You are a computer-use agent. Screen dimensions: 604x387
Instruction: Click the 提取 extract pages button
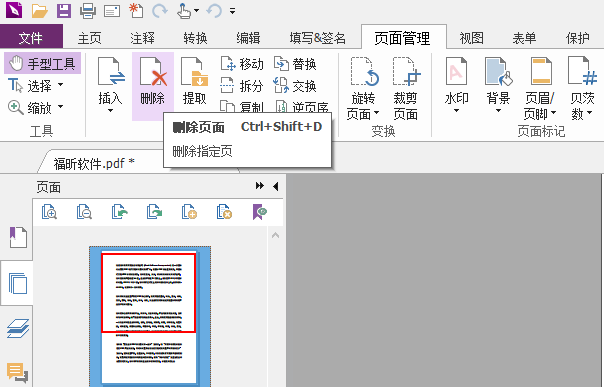(195, 82)
